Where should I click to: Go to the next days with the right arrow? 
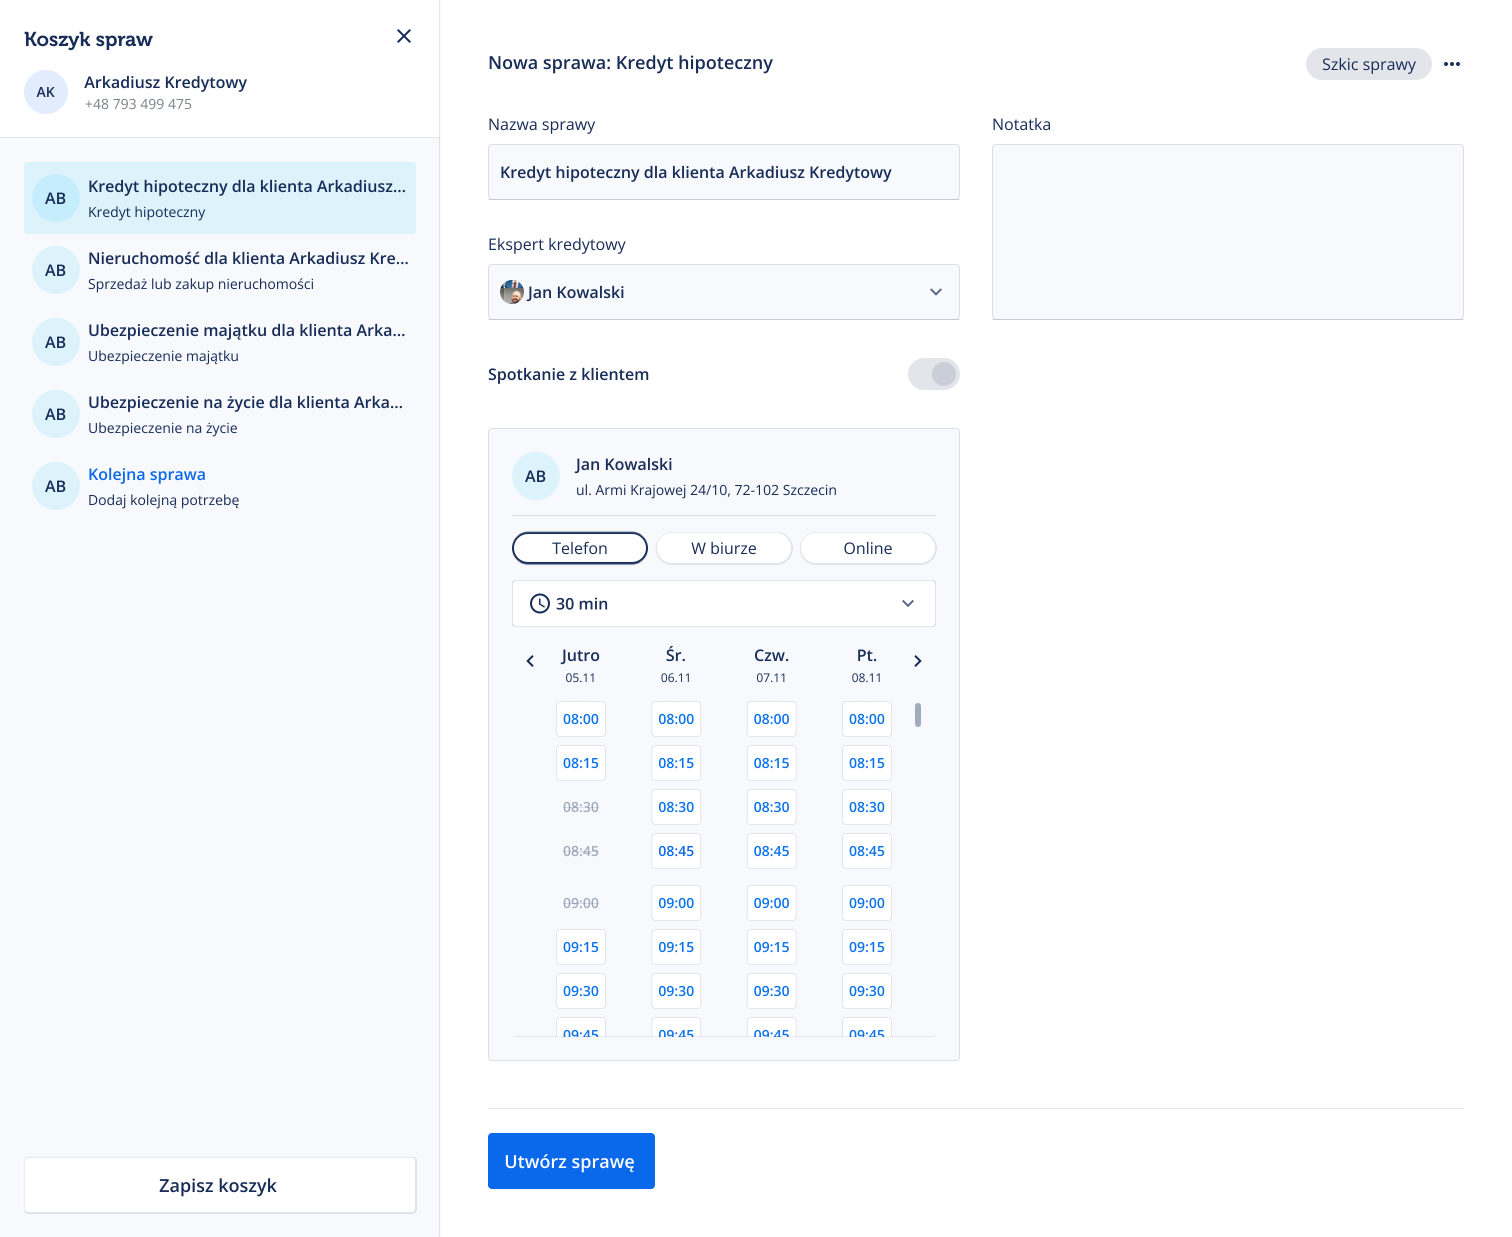tap(918, 661)
